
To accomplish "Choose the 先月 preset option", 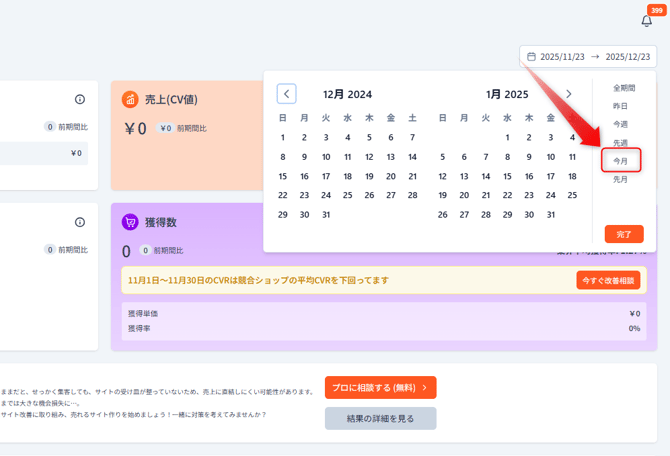I will click(621, 179).
